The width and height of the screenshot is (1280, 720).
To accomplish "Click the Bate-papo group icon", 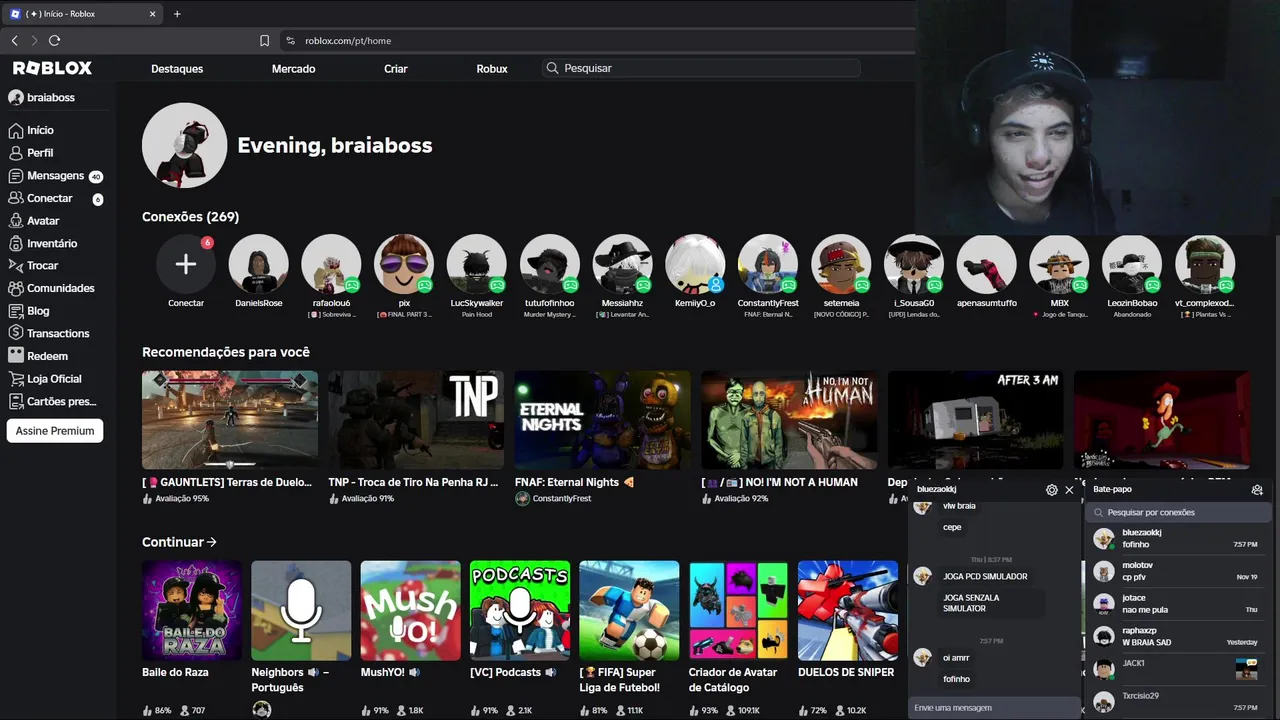I will tap(1257, 490).
